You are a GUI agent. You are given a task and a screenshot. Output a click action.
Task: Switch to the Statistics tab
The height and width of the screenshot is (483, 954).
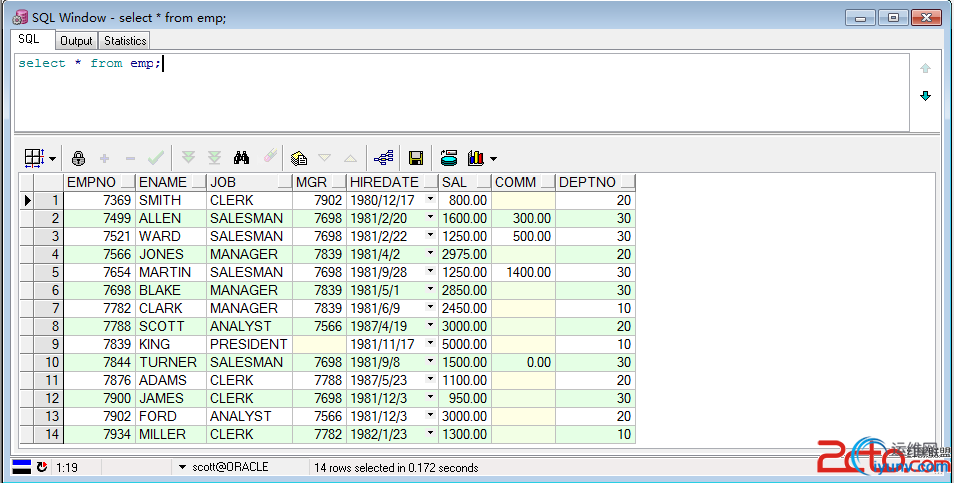(125, 41)
